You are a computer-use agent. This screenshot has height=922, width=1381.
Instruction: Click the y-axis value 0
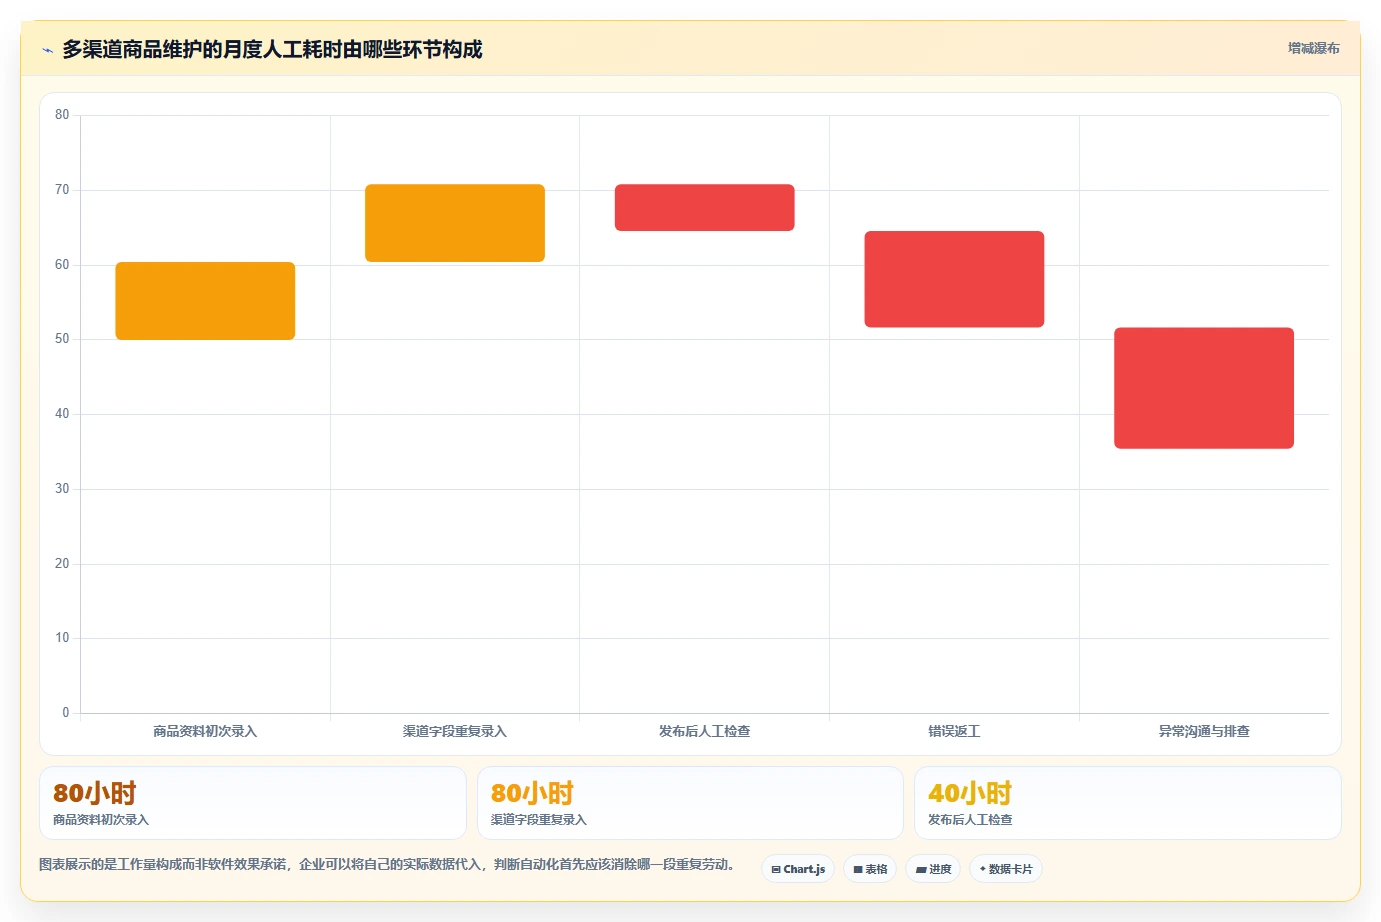pos(66,713)
